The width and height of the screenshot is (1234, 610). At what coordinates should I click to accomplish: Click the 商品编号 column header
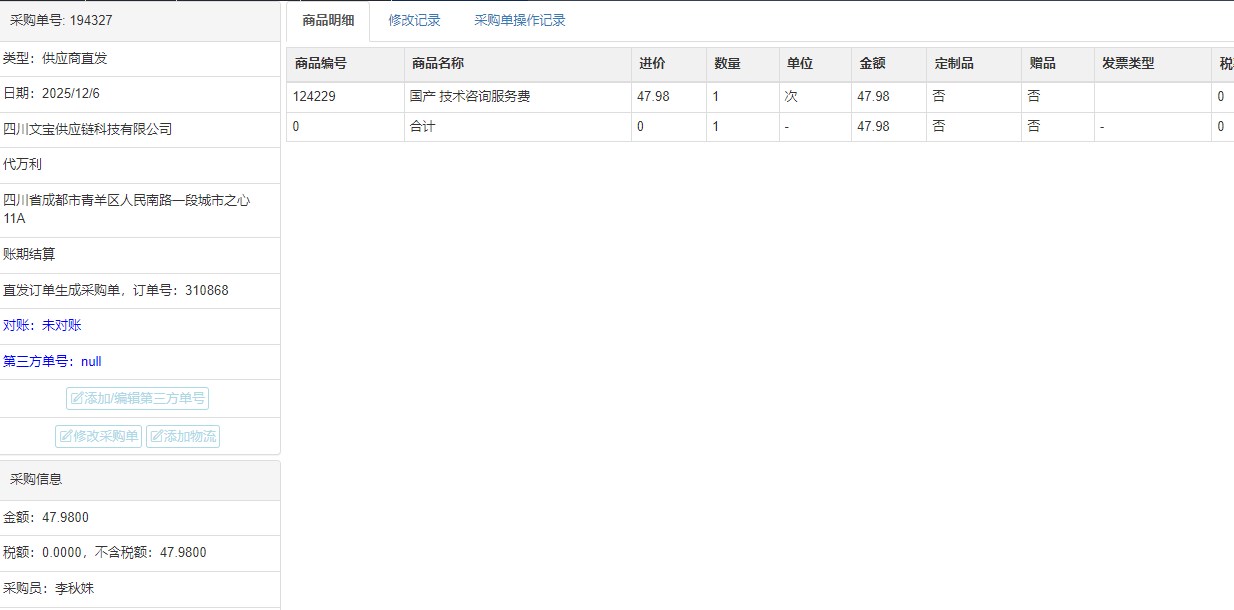click(321, 63)
